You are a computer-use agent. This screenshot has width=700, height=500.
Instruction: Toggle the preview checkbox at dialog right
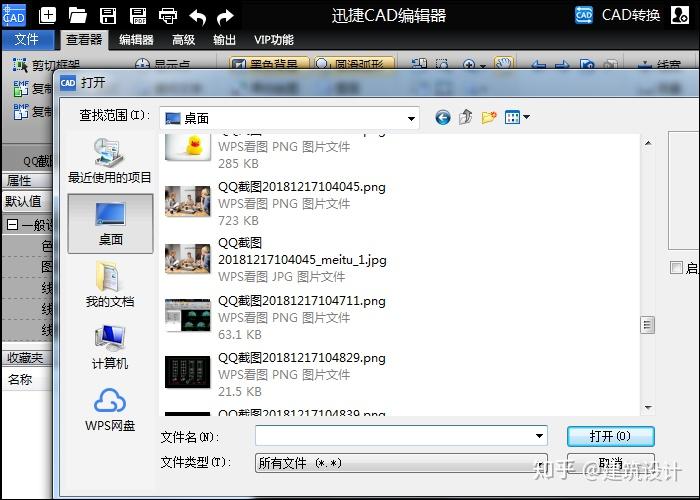pyautogui.click(x=676, y=267)
